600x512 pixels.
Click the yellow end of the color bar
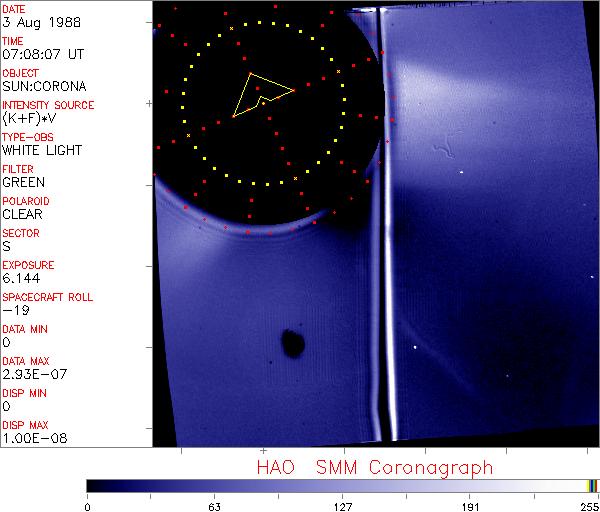[592, 485]
